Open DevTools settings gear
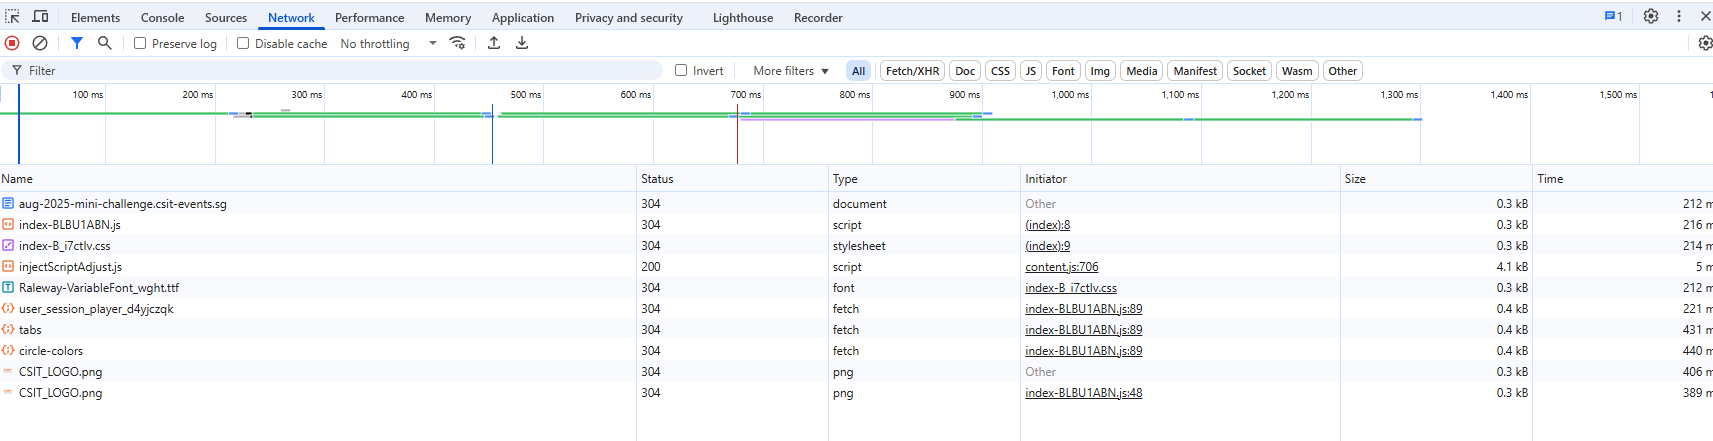Screen dimensions: 1713x441 (1651, 17)
